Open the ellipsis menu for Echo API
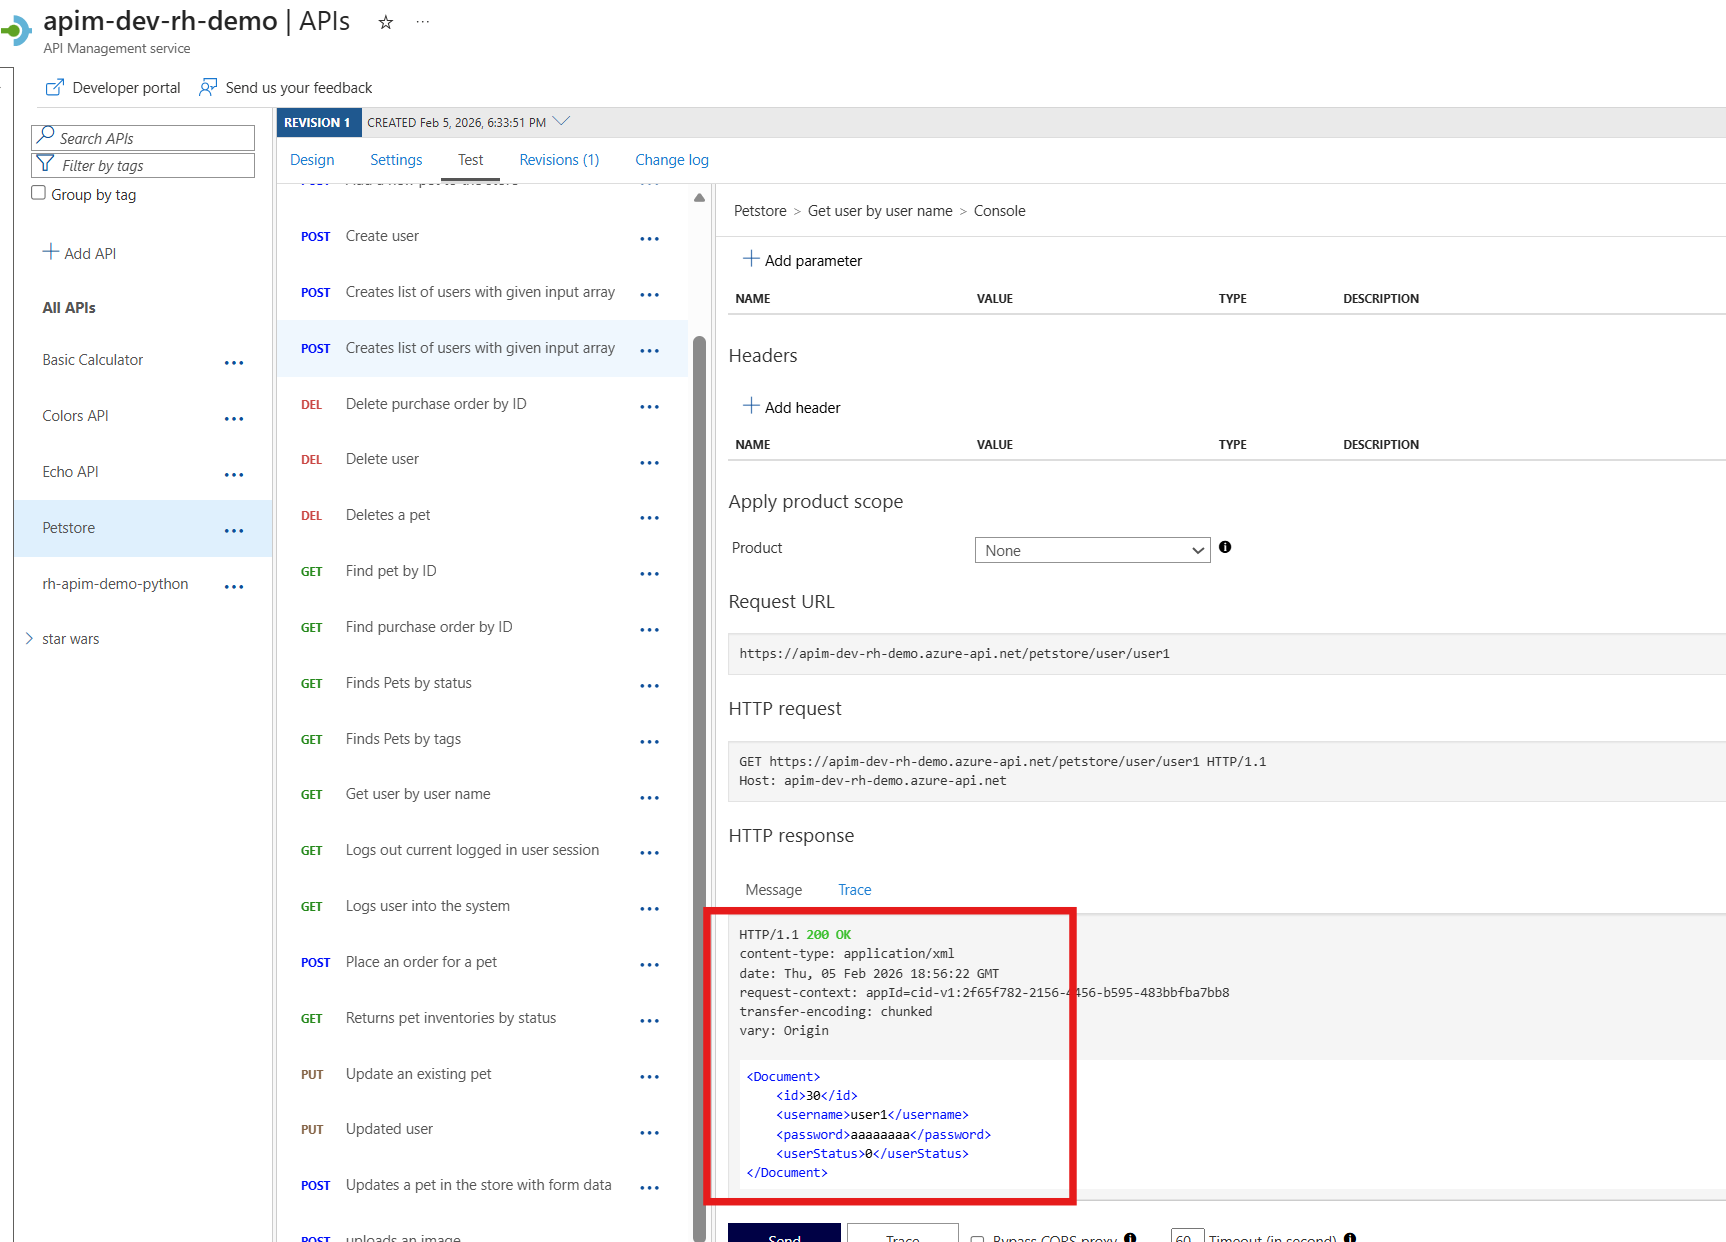Image resolution: width=1726 pixels, height=1242 pixels. (234, 475)
